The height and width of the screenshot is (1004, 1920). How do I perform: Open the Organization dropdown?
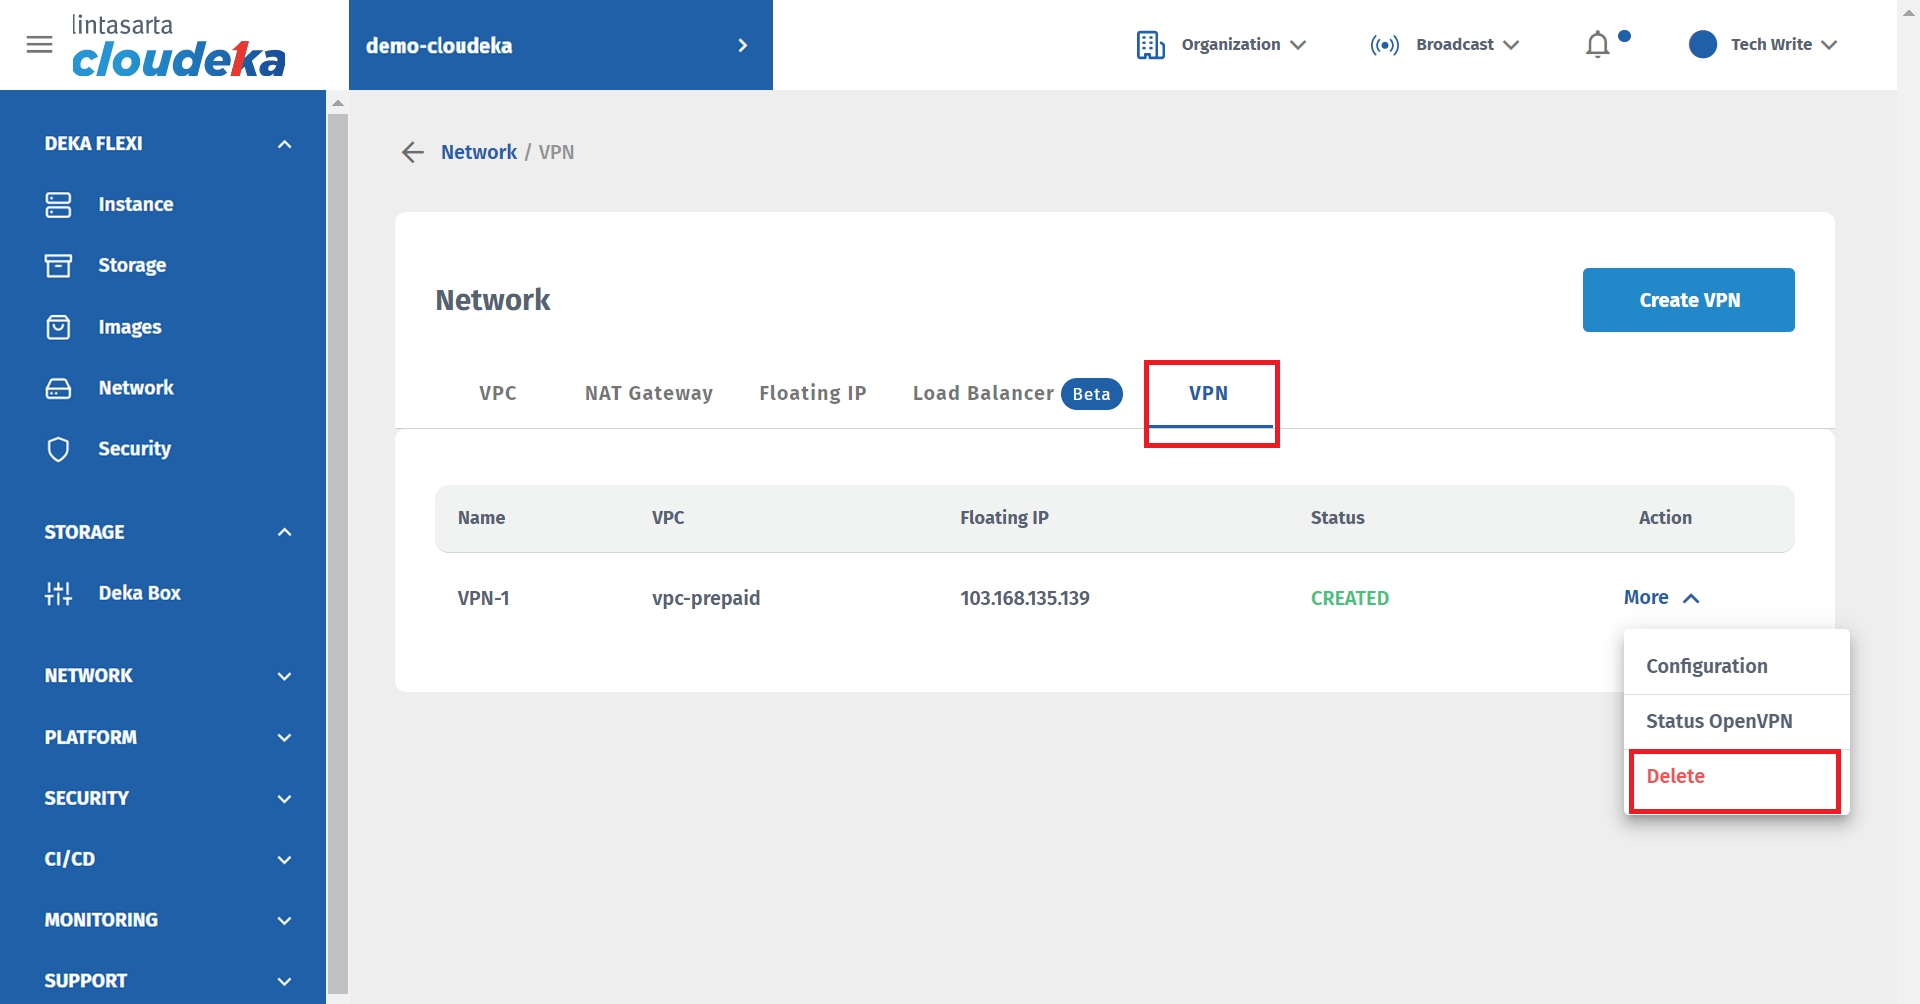coord(1221,45)
